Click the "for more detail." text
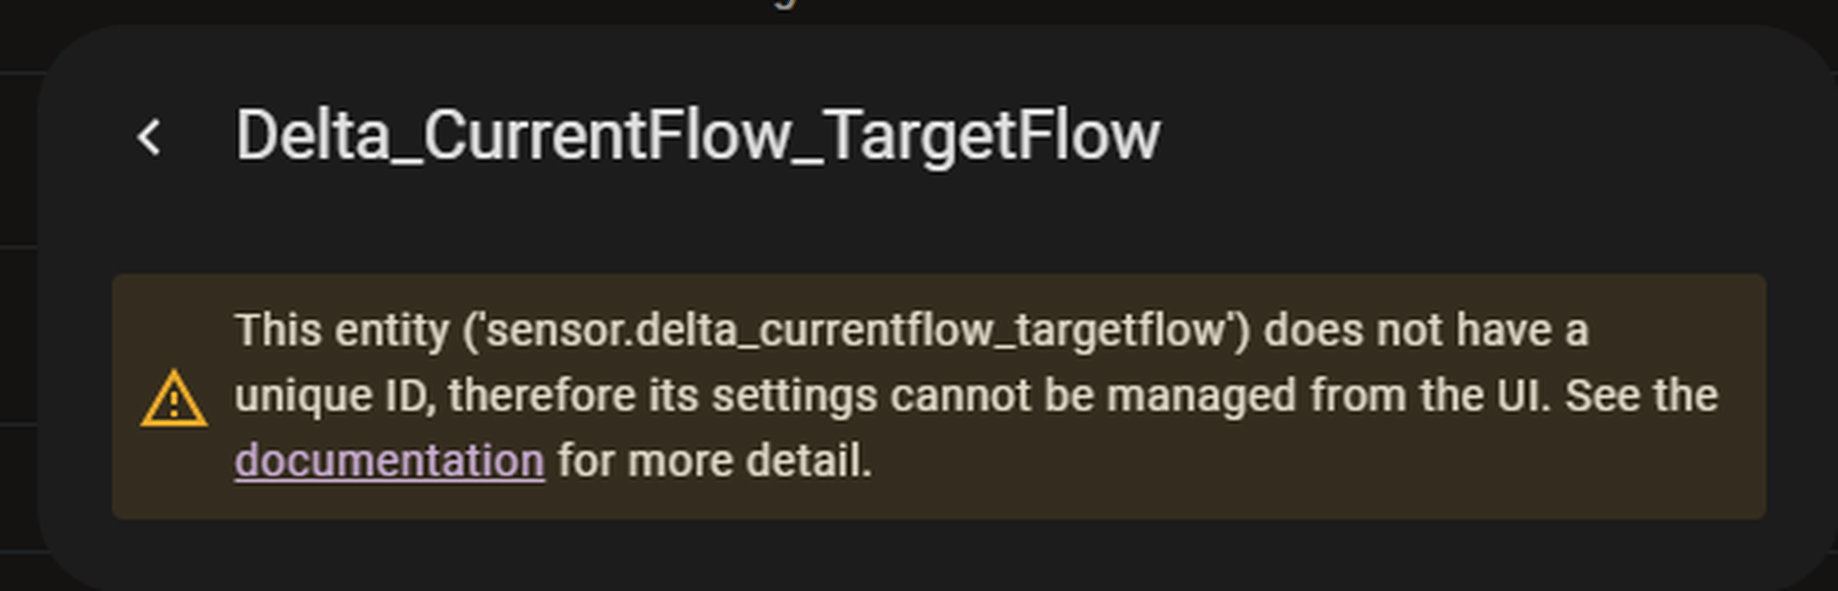The image size is (1838, 591). (715, 461)
